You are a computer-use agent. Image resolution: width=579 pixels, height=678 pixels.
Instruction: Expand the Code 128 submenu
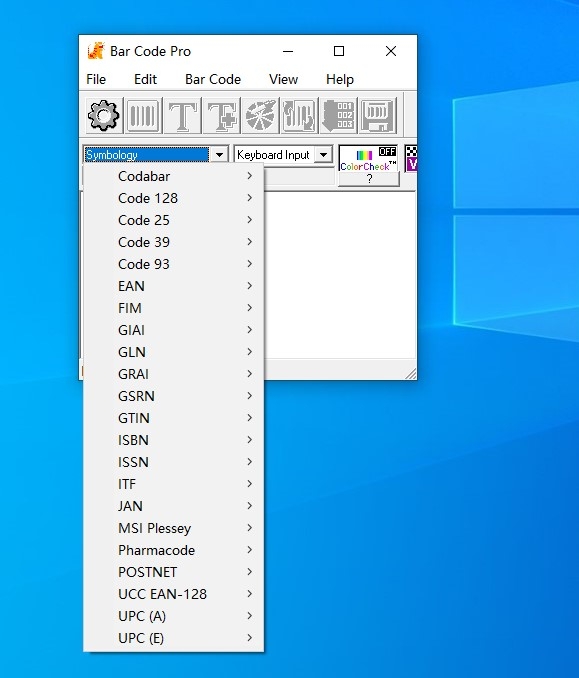coord(173,198)
